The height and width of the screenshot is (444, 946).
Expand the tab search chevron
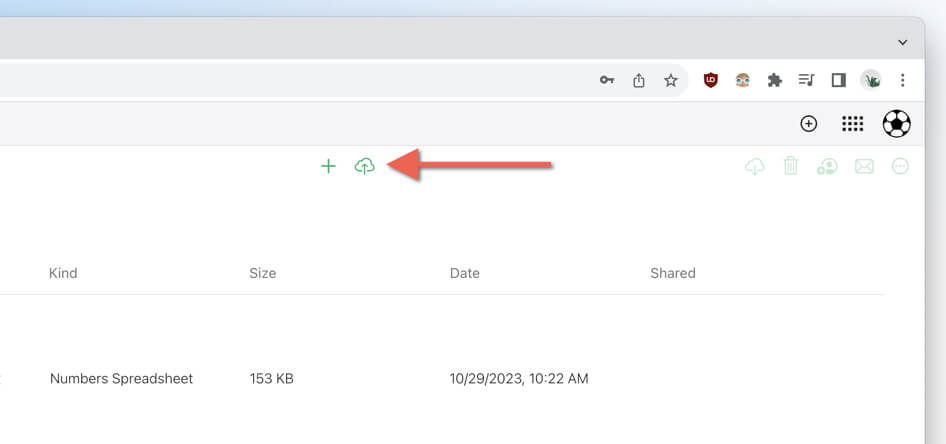[x=903, y=42]
